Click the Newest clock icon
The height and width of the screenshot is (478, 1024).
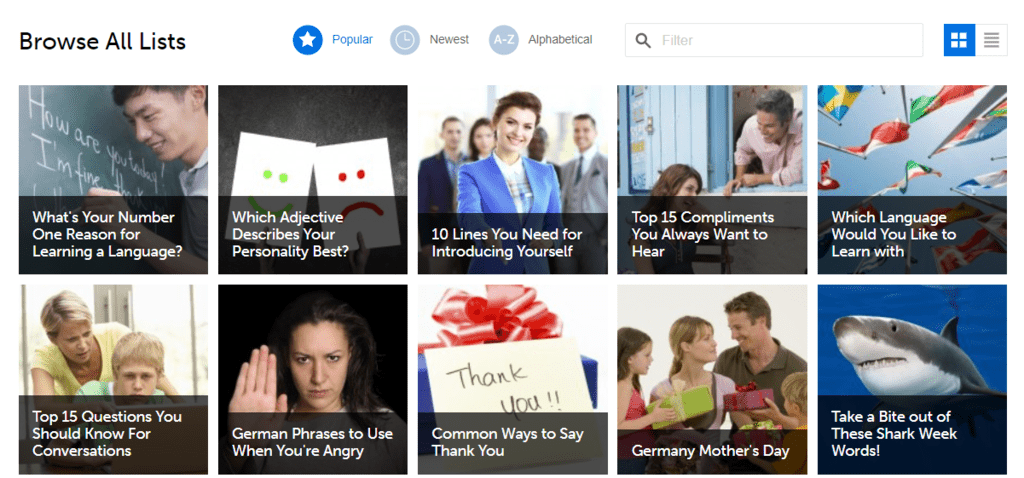click(x=405, y=40)
